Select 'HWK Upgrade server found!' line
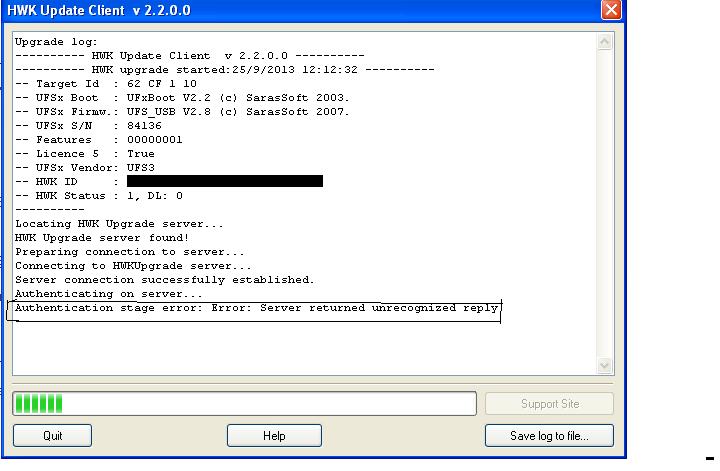This screenshot has height=471, width=720. coord(102,238)
